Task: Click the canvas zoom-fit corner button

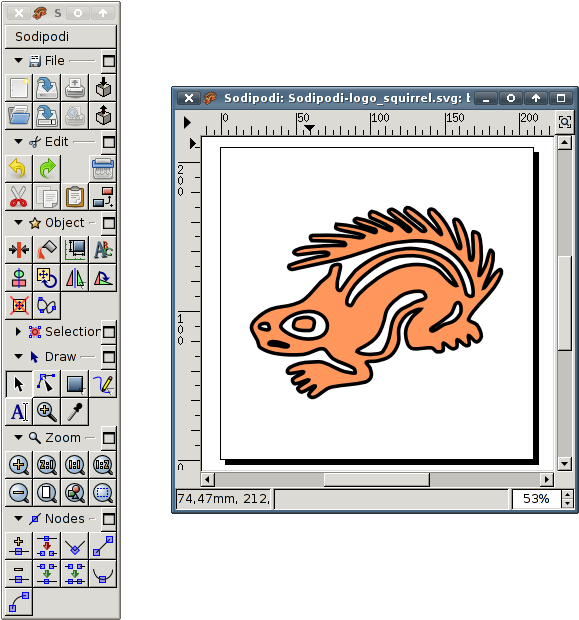Action: (x=564, y=121)
